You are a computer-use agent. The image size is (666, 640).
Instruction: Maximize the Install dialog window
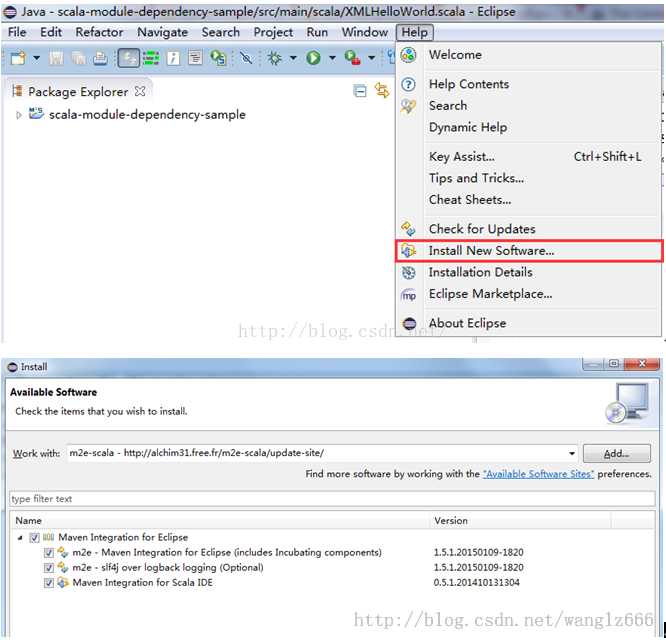pyautogui.click(x=614, y=364)
